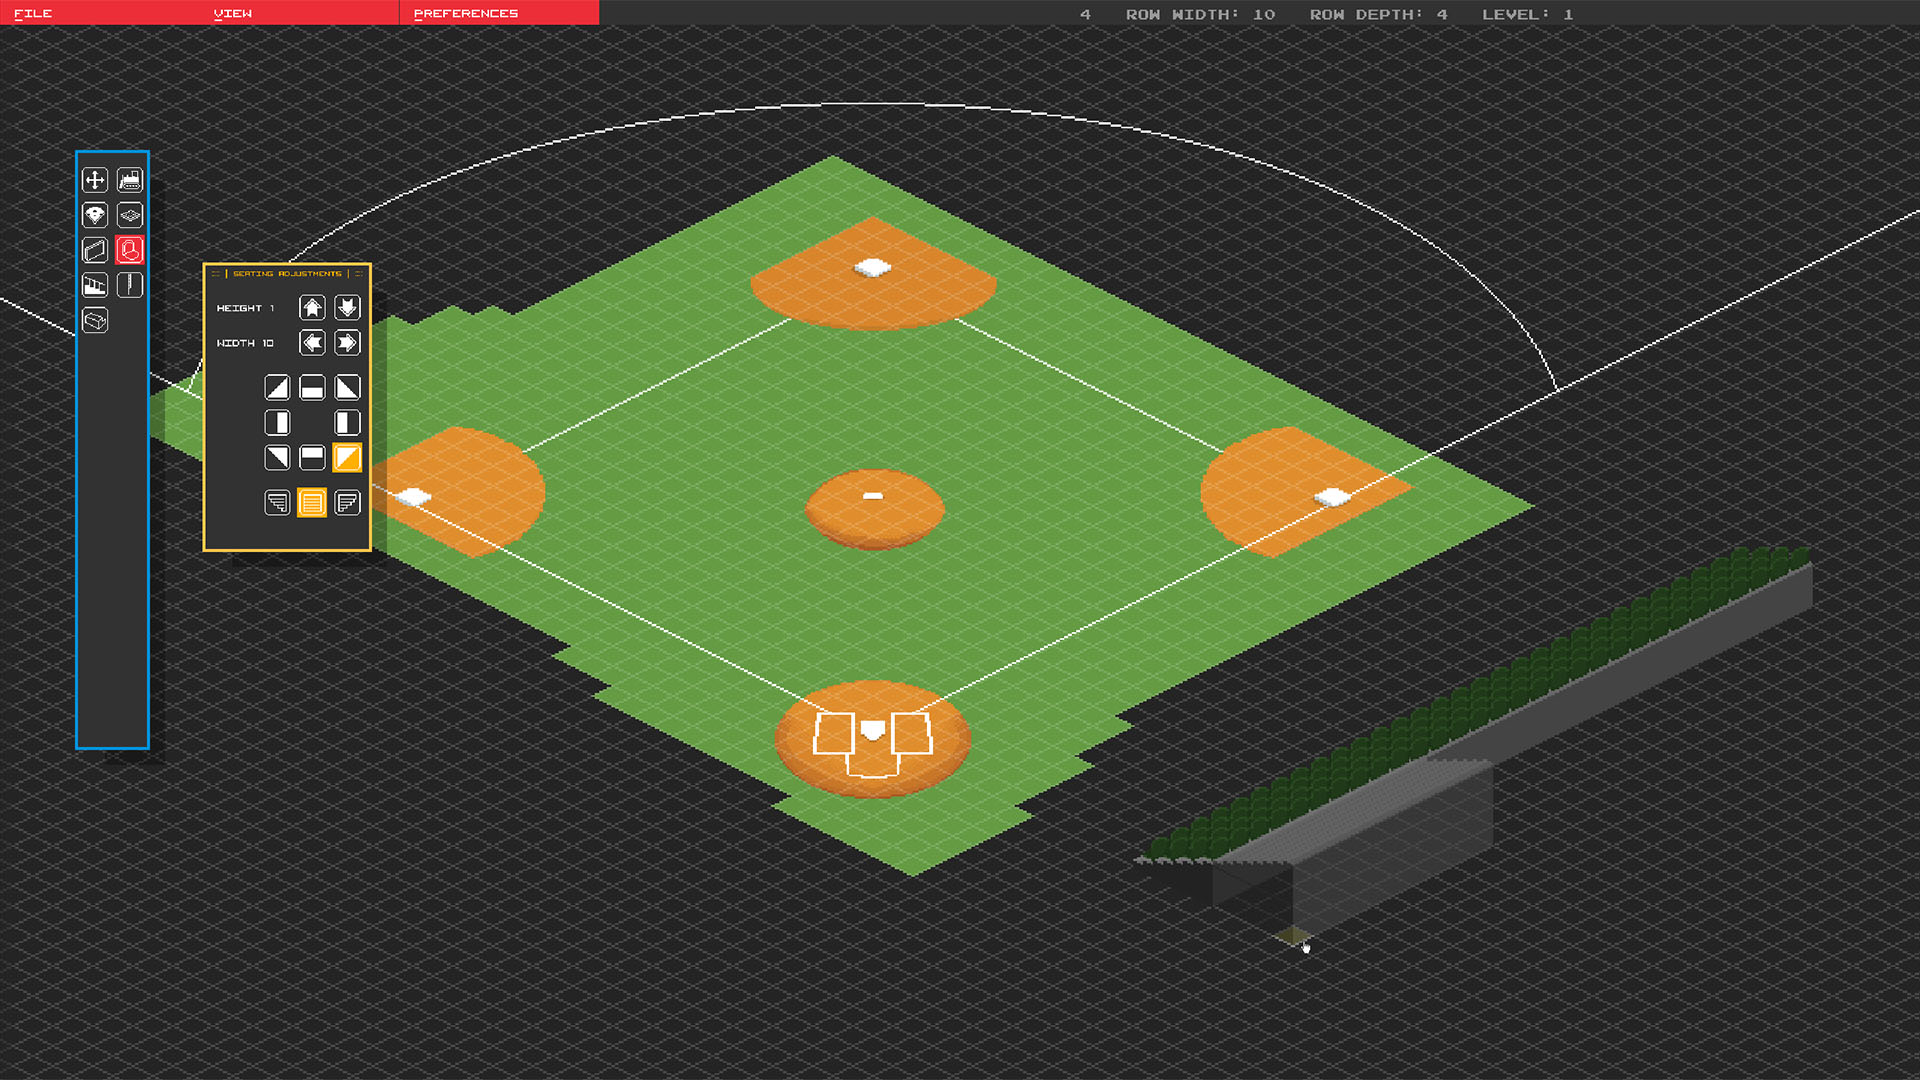Select the foul pole tool
The width and height of the screenshot is (1920, 1080).
pos(130,285)
